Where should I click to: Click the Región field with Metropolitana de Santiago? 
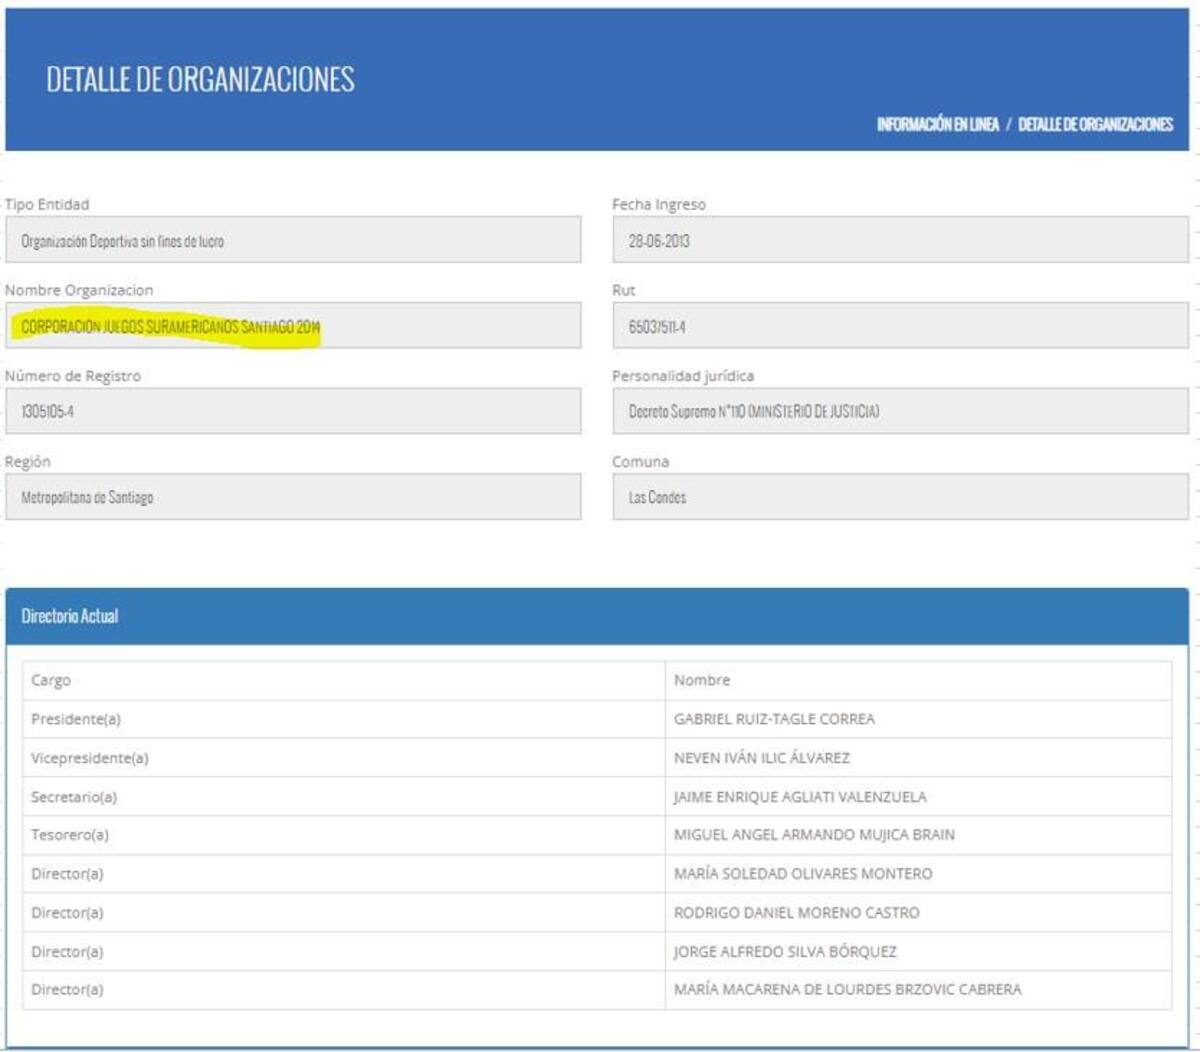[292, 497]
